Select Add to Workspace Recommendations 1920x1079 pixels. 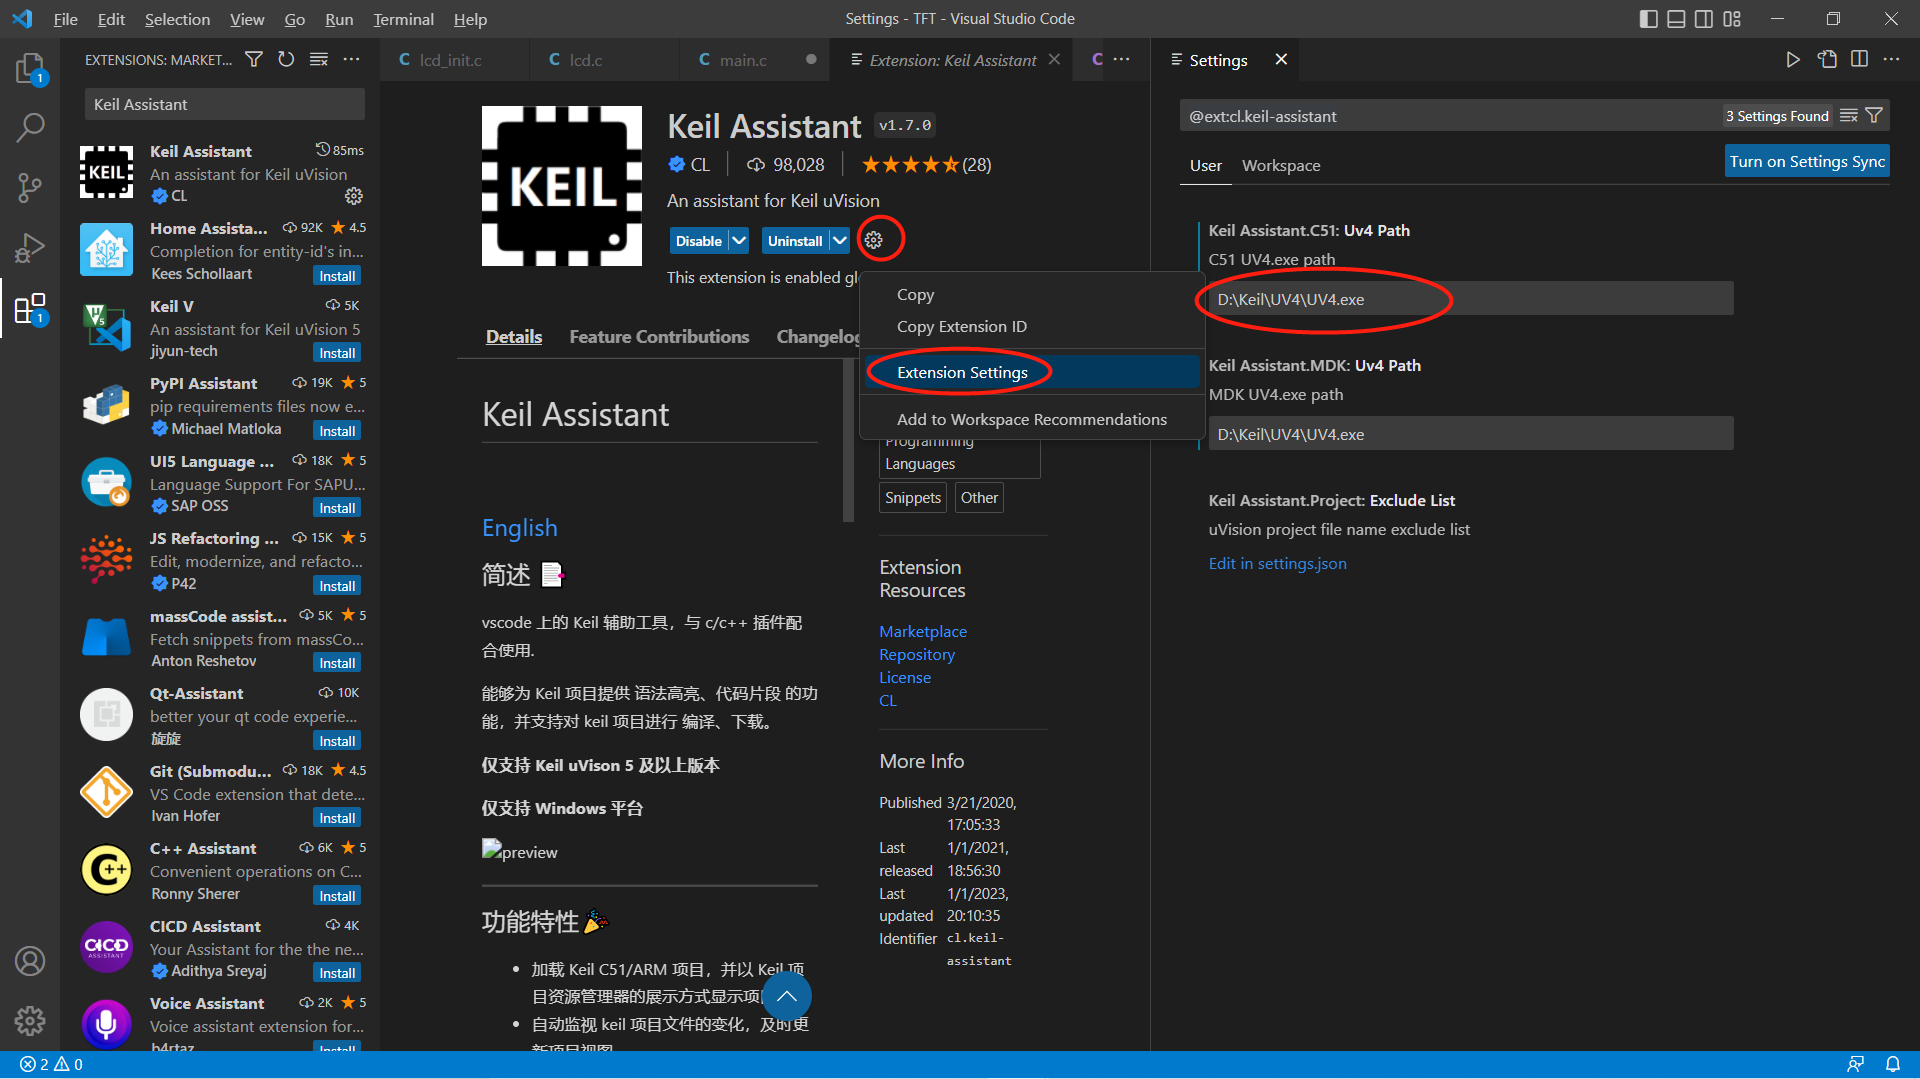[x=1032, y=419]
